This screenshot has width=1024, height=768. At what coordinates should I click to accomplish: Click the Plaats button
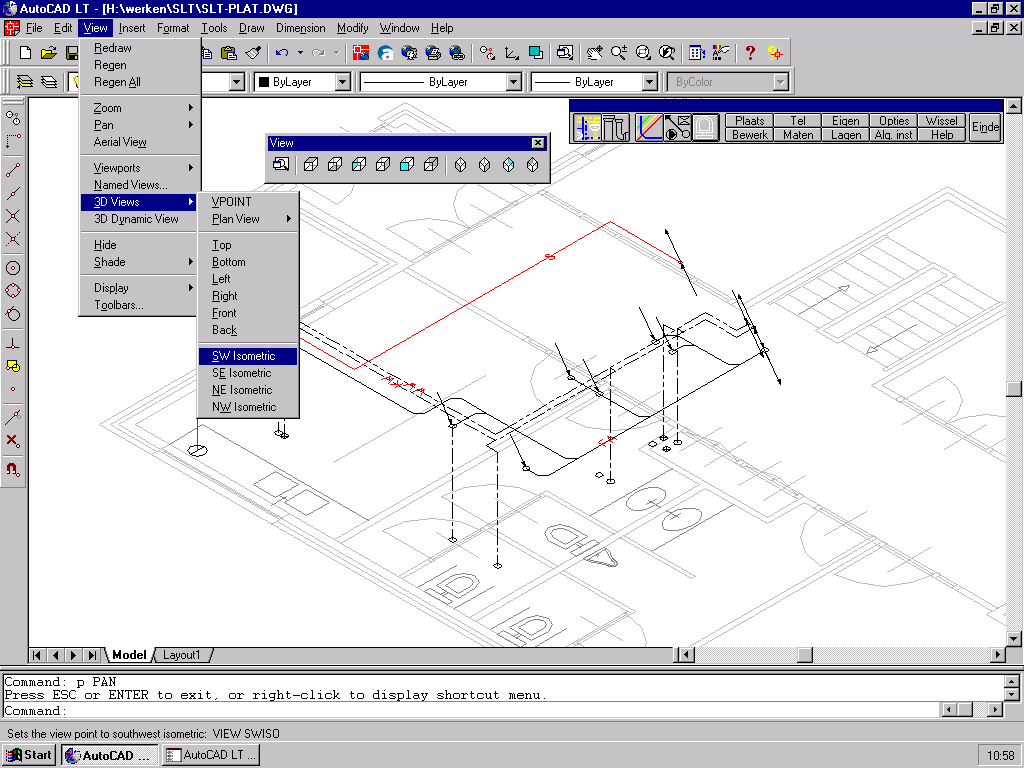(749, 121)
